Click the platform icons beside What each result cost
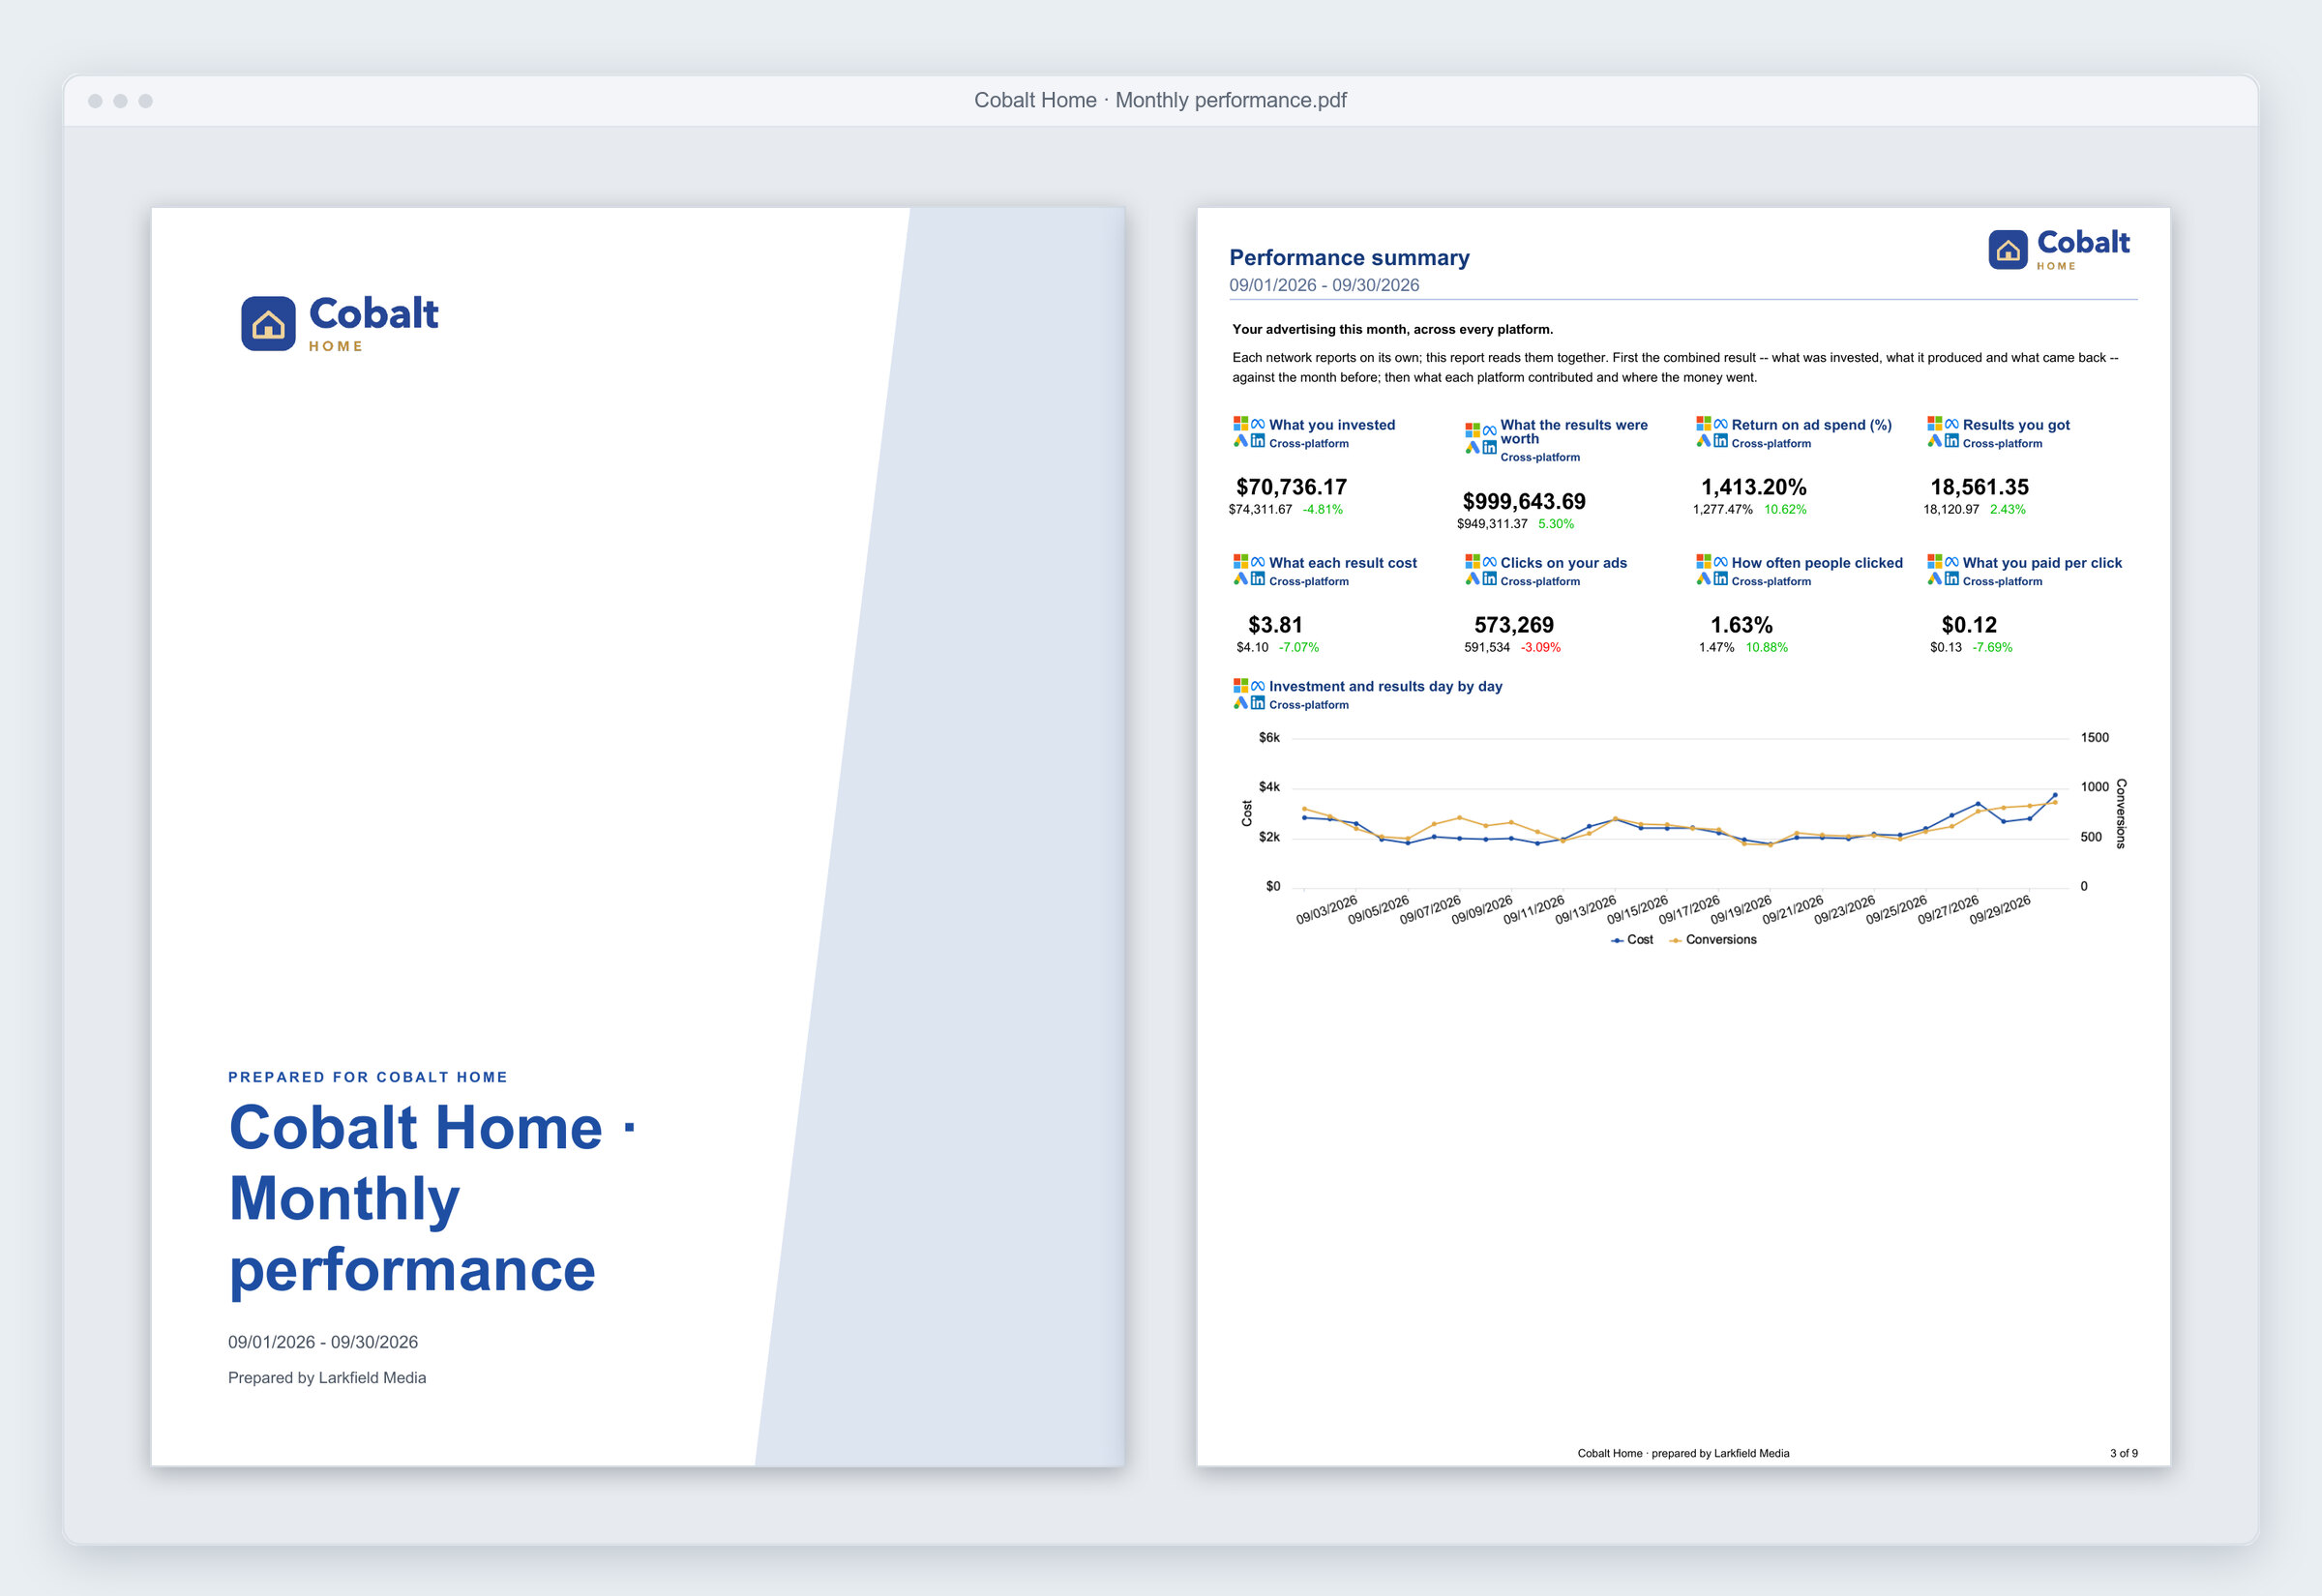 pos(1249,570)
